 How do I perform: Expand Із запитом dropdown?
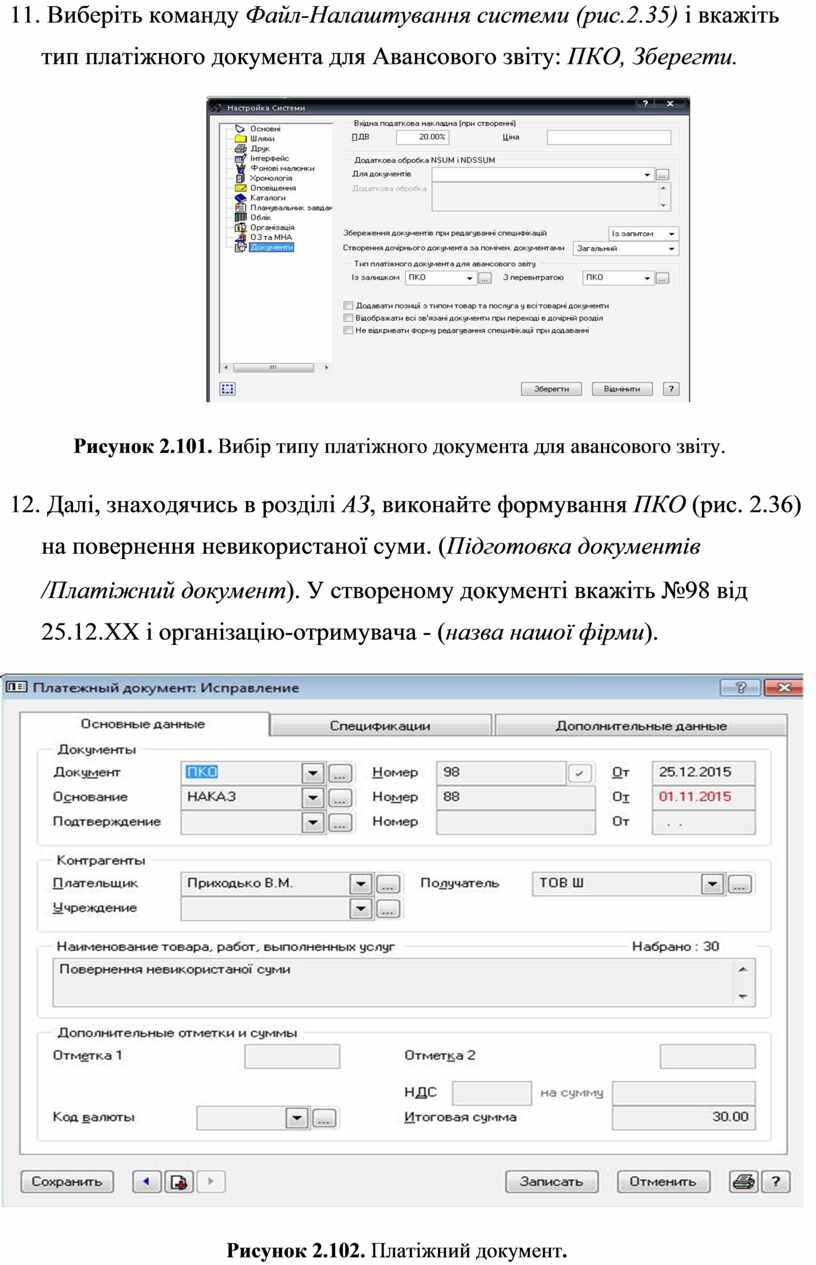(672, 234)
